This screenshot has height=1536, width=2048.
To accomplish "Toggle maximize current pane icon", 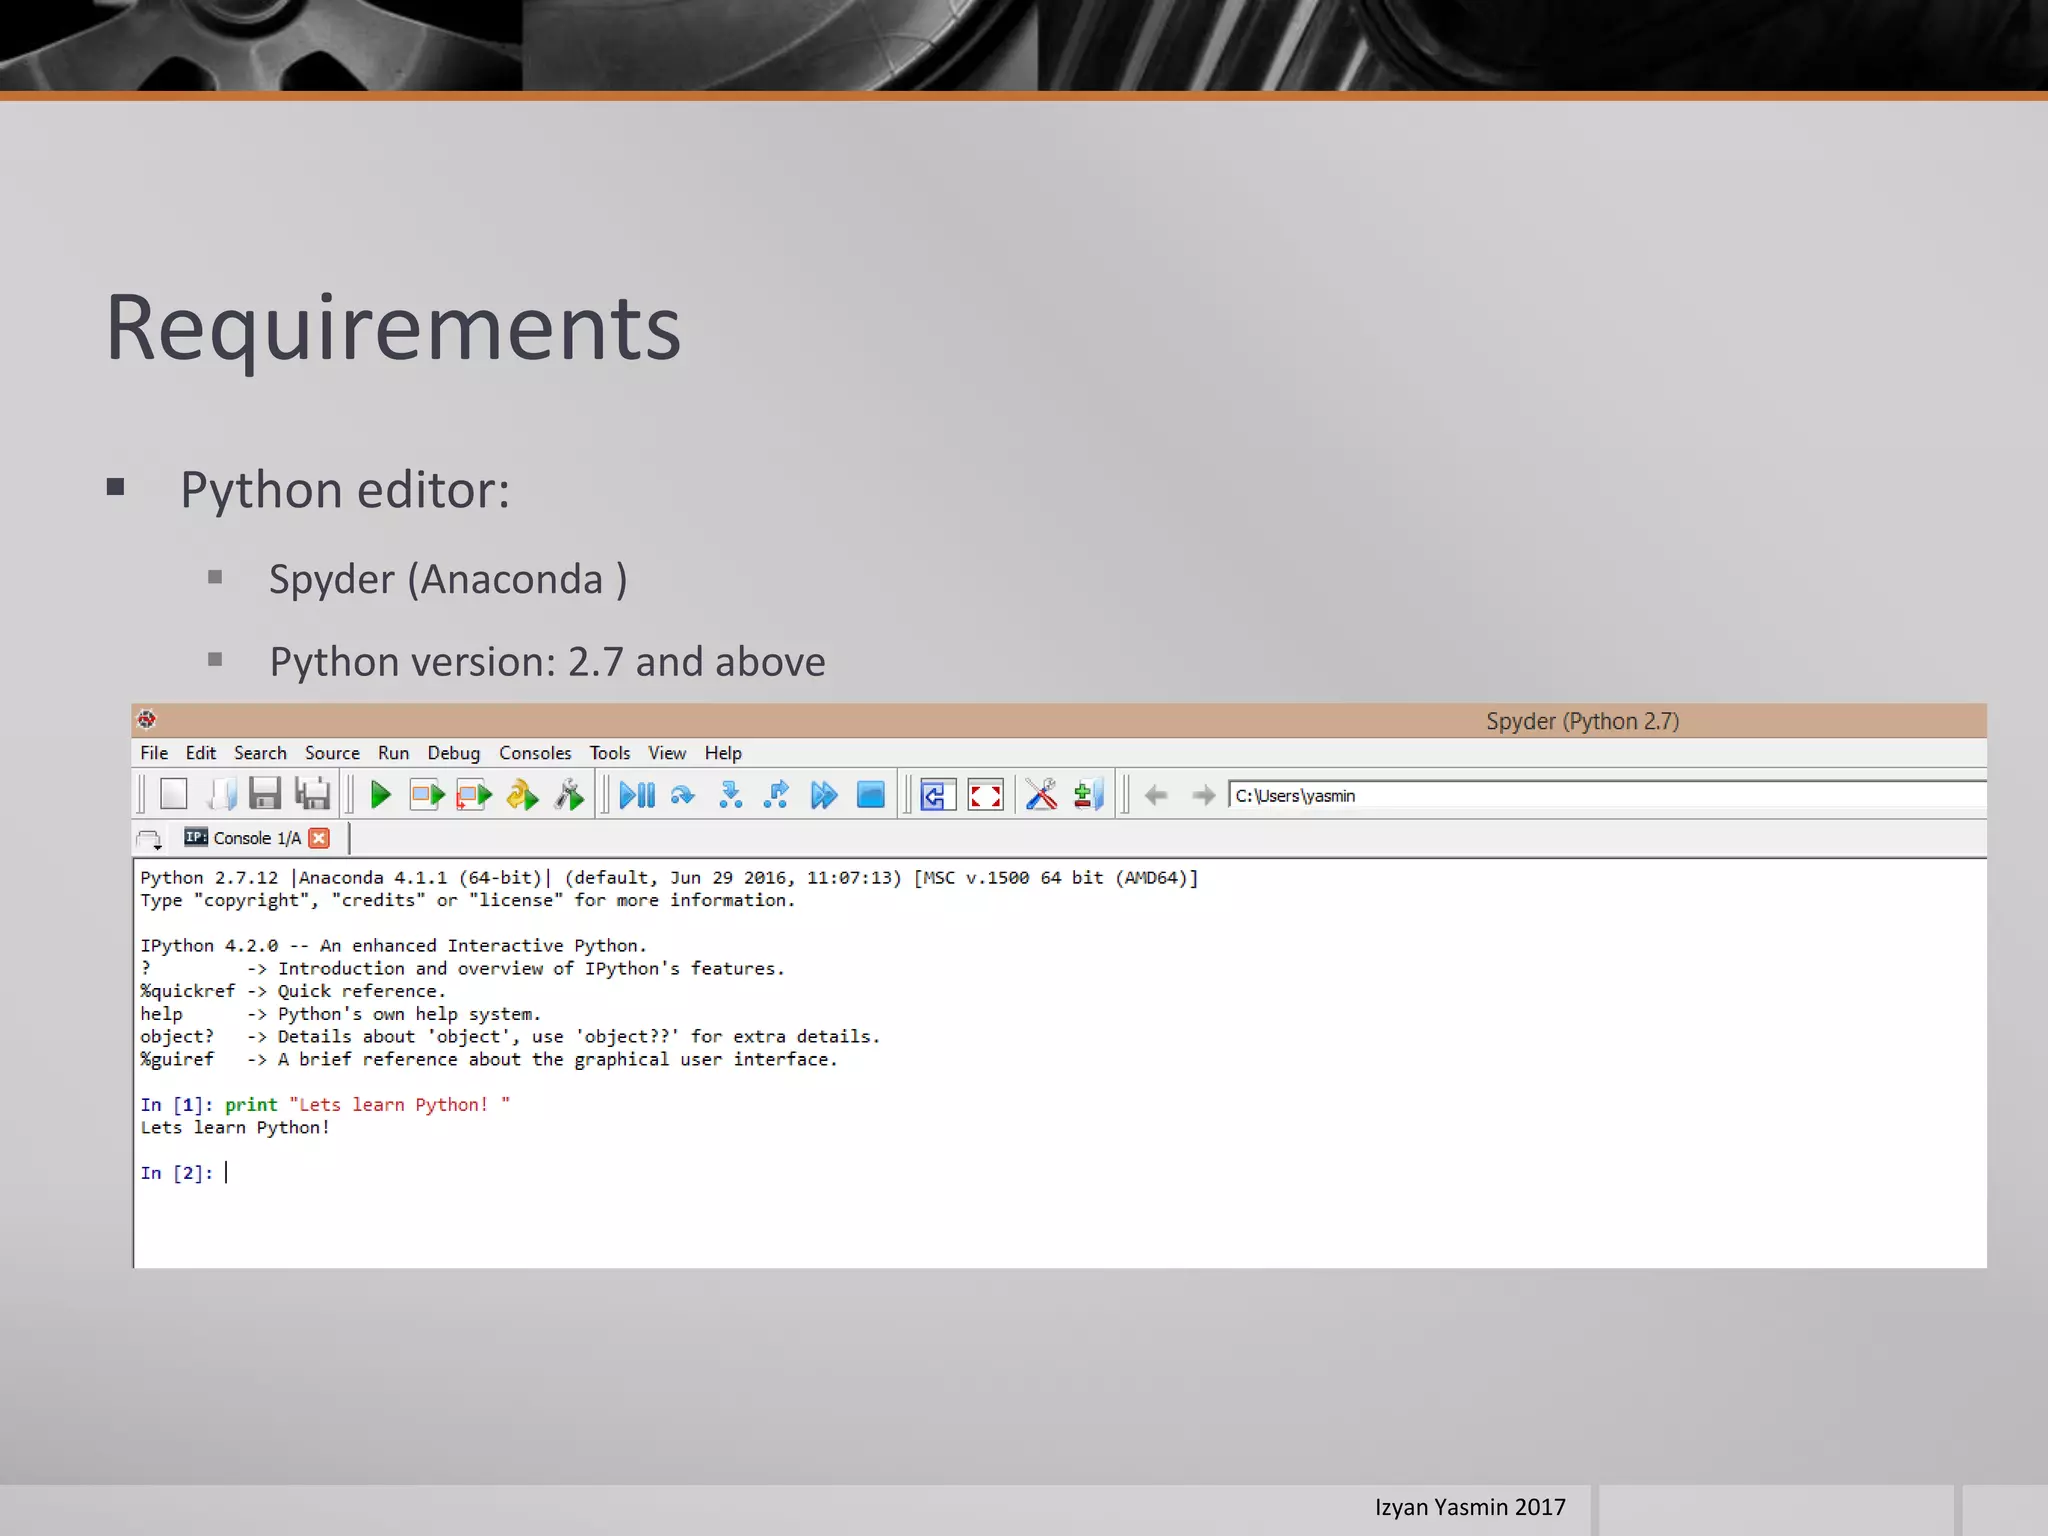I will pyautogui.click(x=937, y=796).
